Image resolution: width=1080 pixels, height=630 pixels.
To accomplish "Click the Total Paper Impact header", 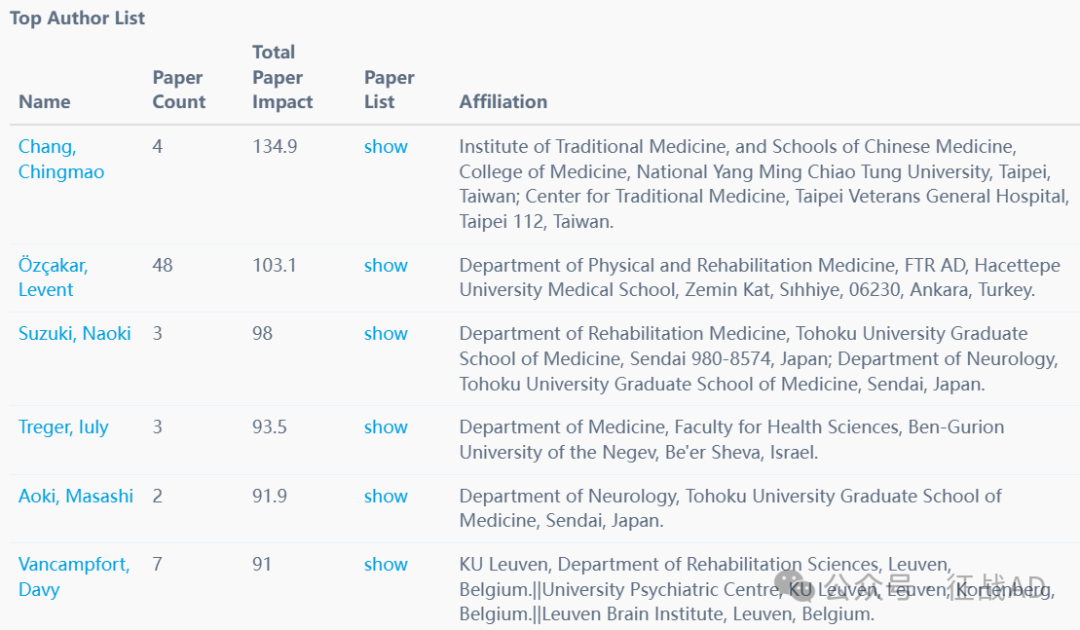I will (282, 77).
